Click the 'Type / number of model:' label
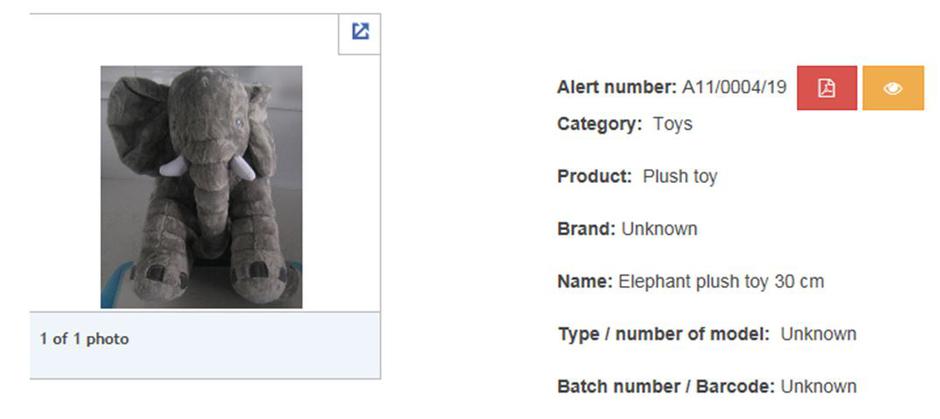The image size is (940, 419). 662,334
